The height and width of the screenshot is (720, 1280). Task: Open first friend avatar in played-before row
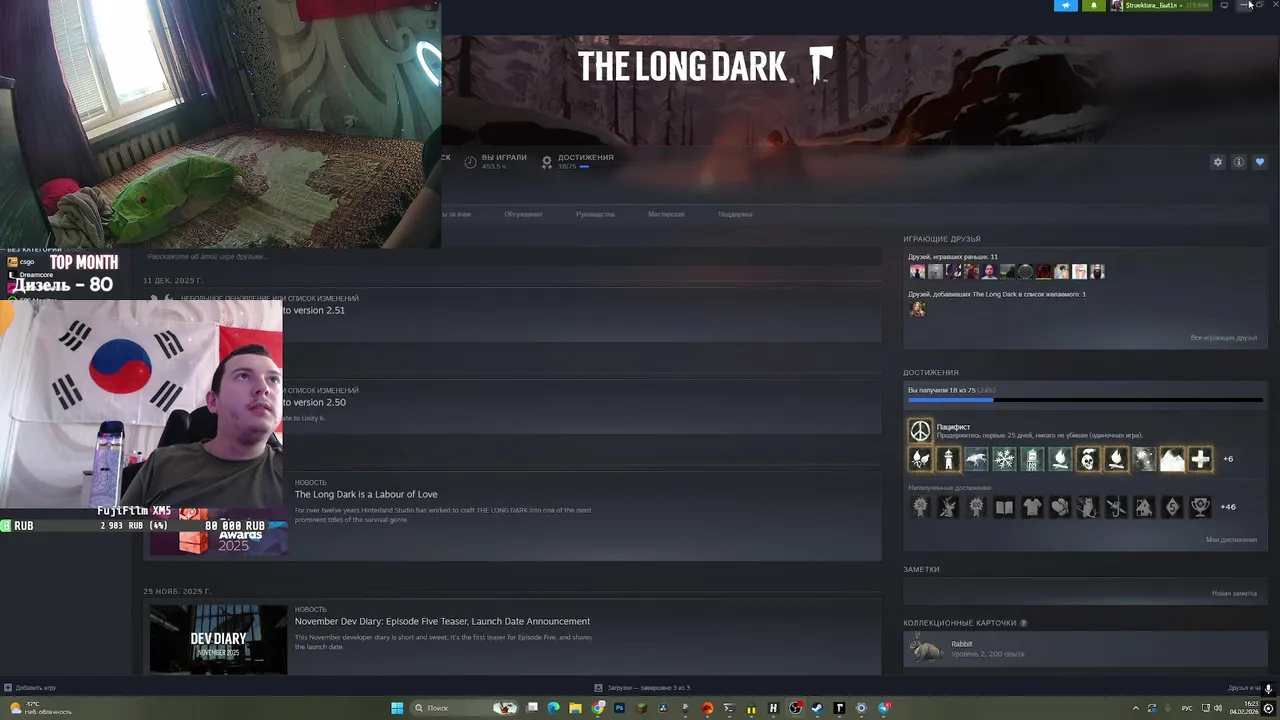point(916,271)
